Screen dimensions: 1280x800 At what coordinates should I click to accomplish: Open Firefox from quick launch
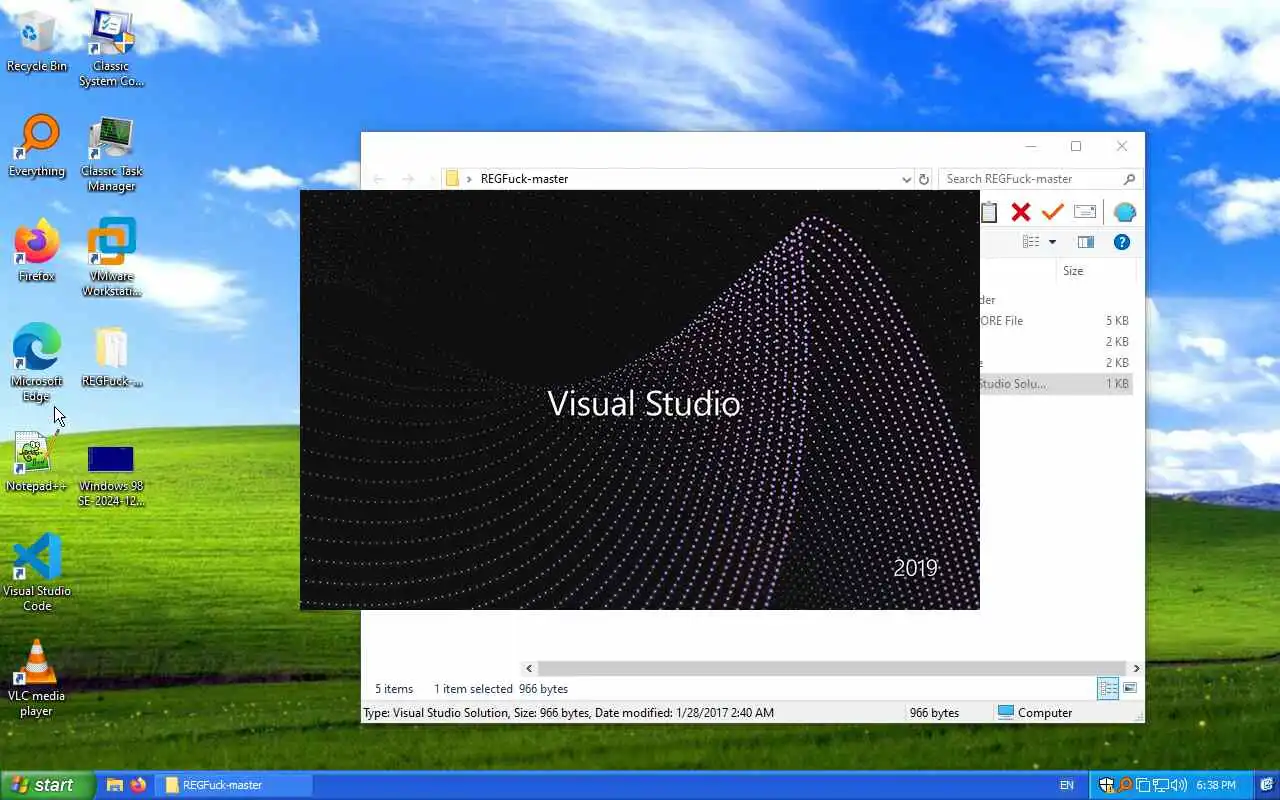(x=138, y=785)
